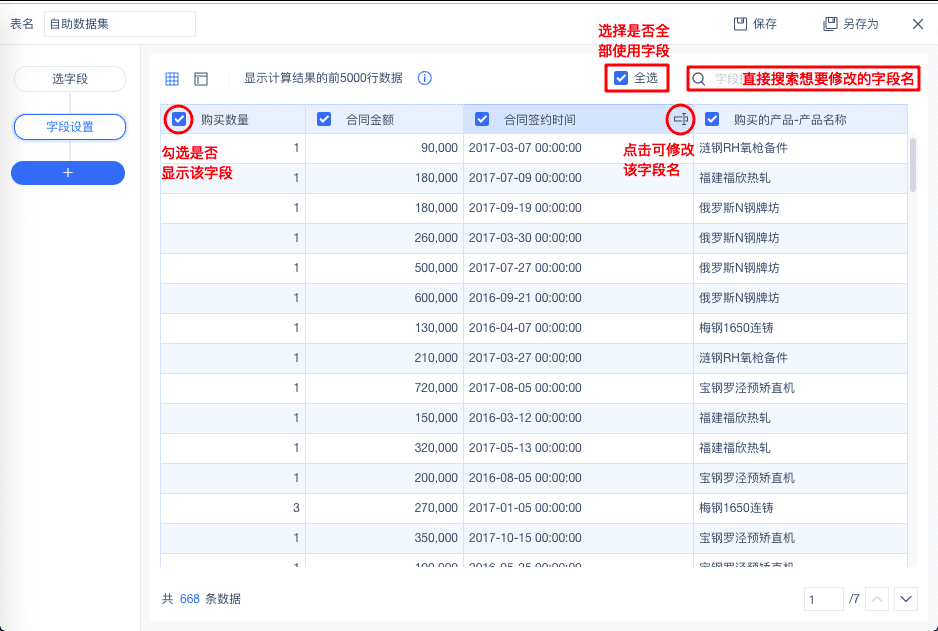Click the /7 total pages label
938x631 pixels.
click(854, 599)
